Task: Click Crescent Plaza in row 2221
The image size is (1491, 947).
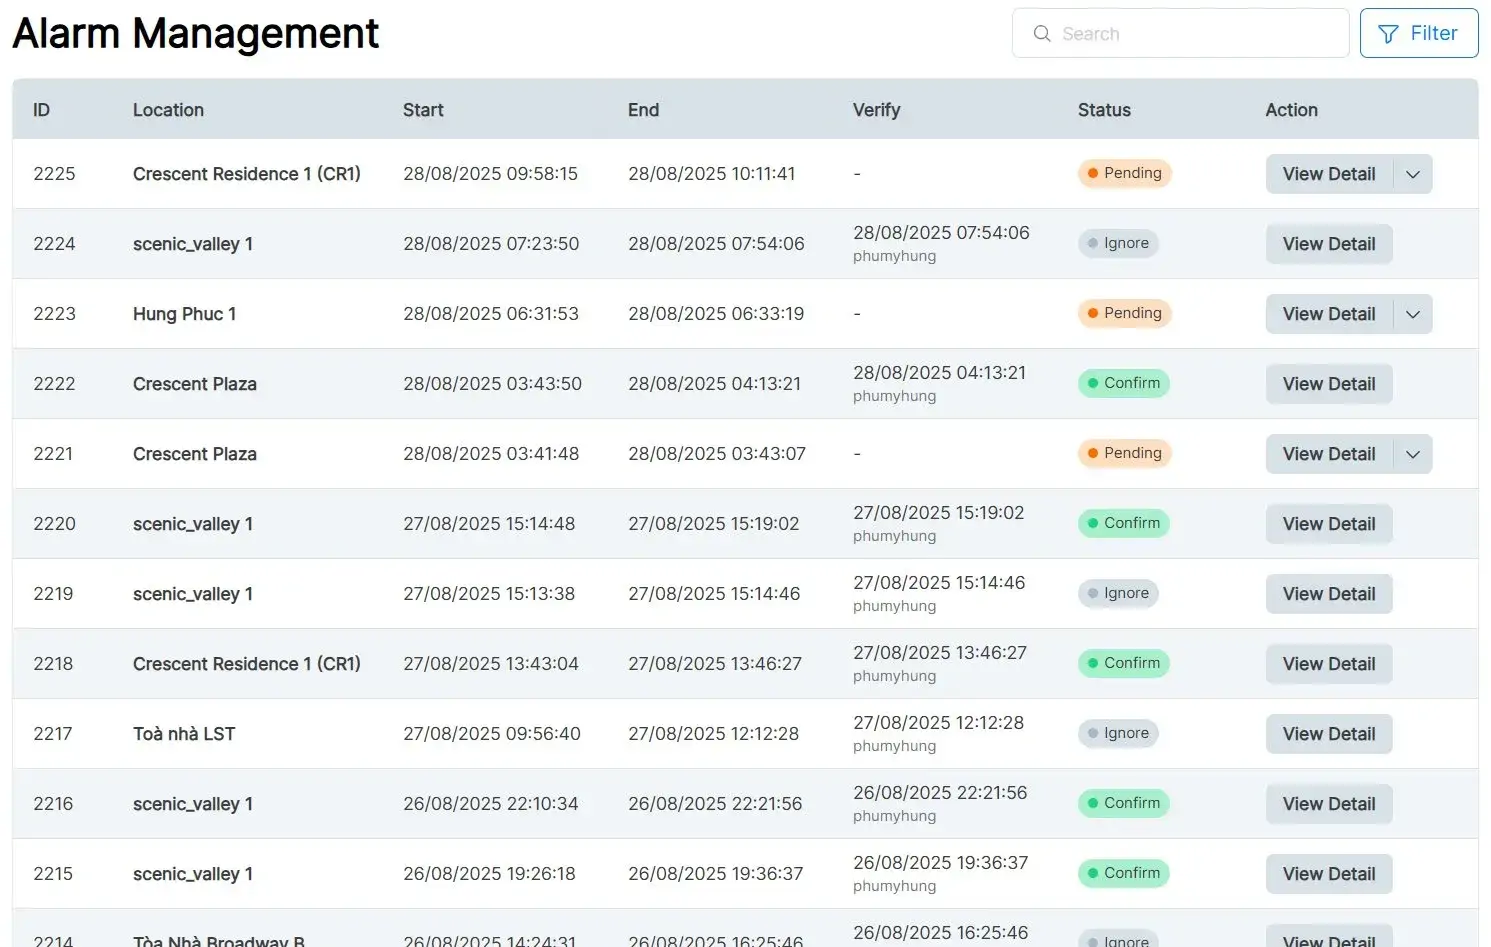Action: 195,454
